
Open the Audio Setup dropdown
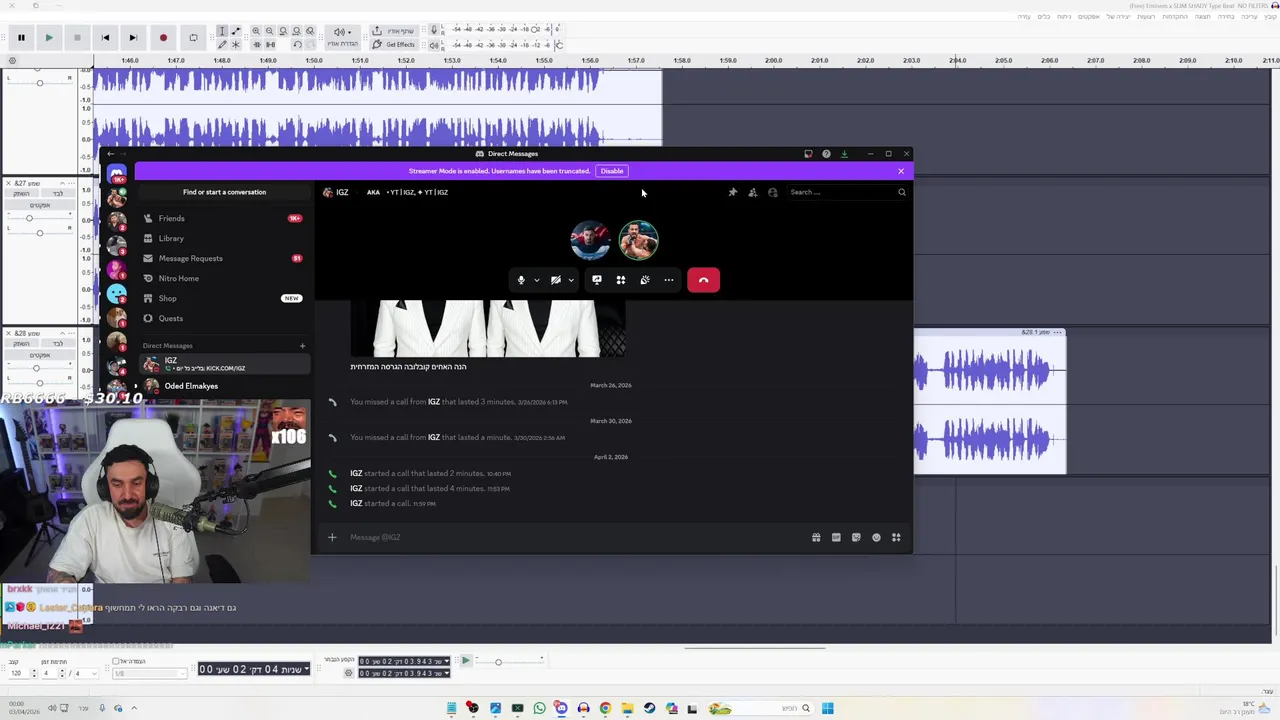[x=343, y=38]
